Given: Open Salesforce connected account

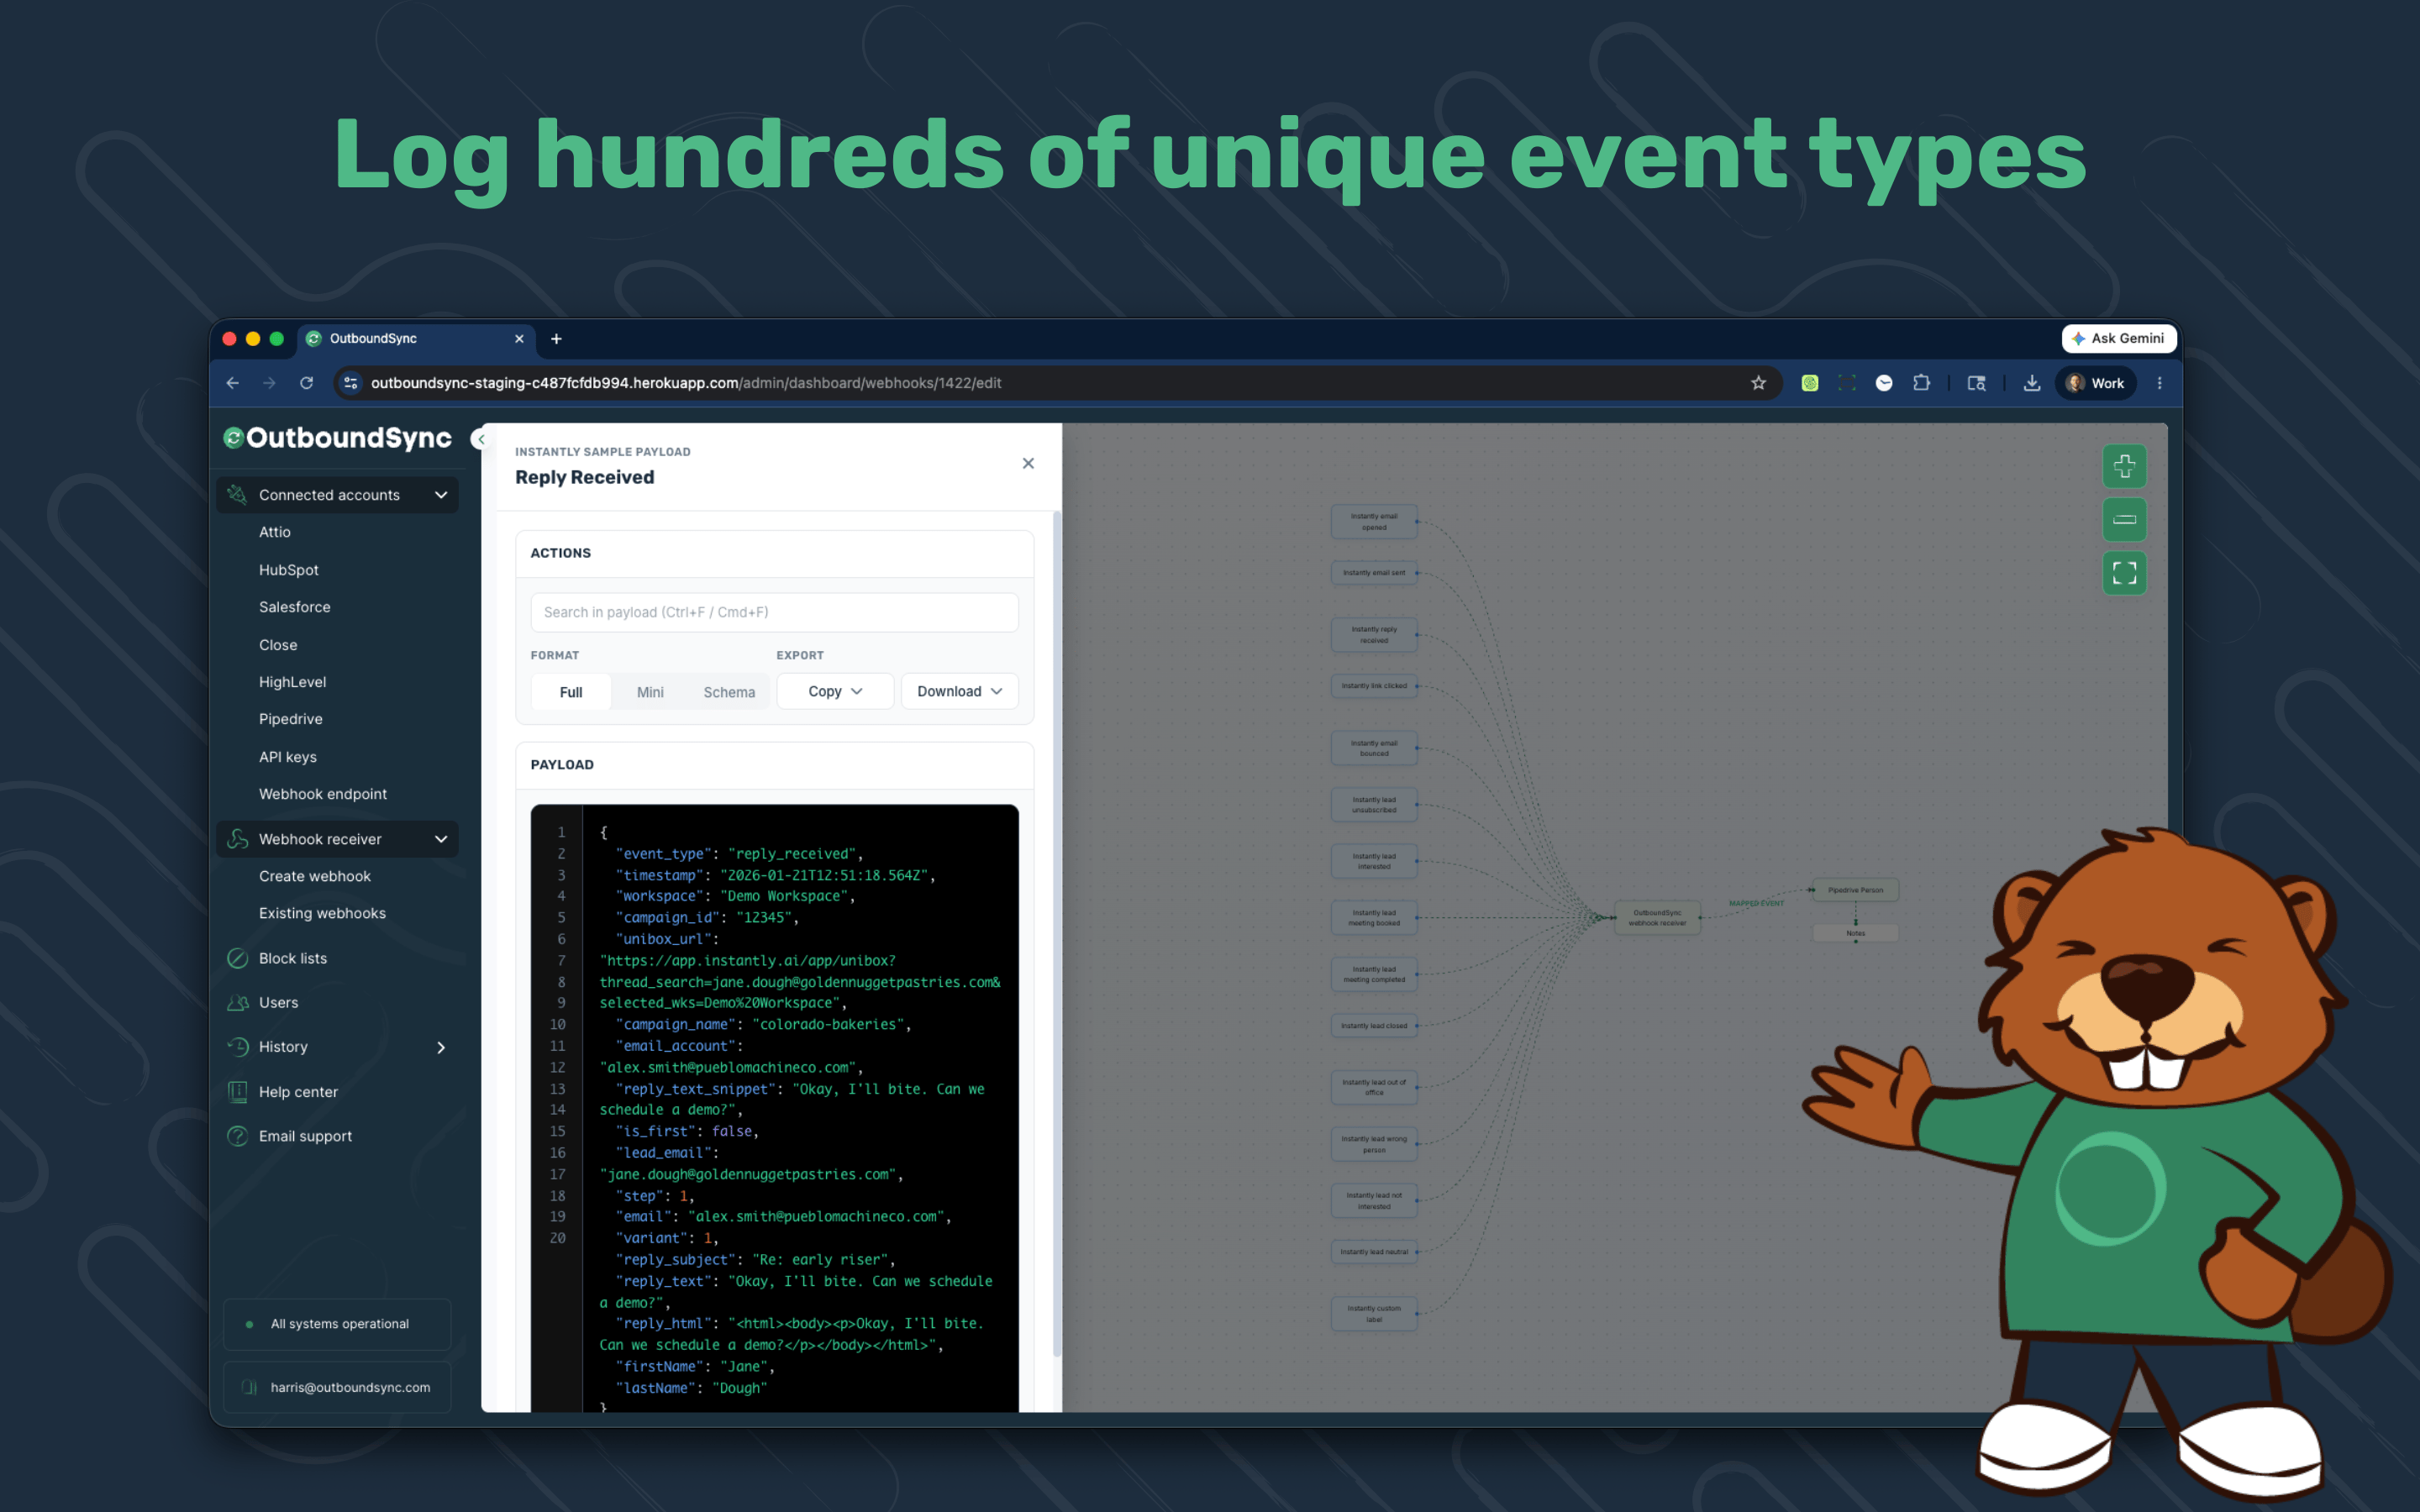Looking at the screenshot, I should point(295,607).
